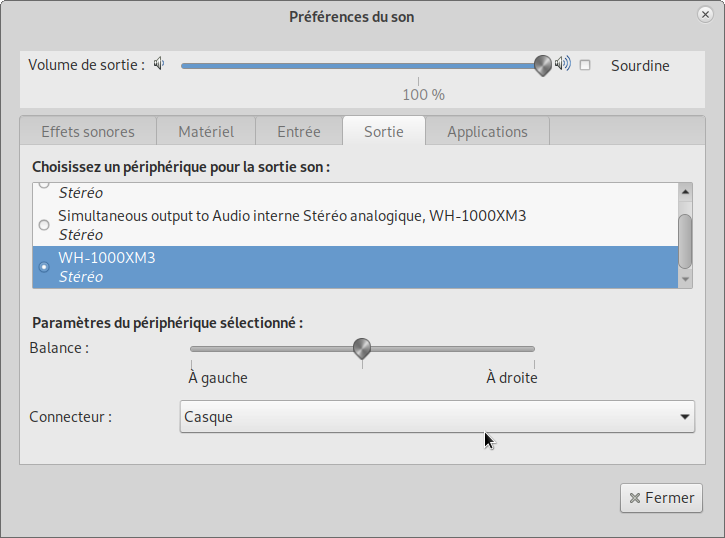Open the Matériel tab
The height and width of the screenshot is (538, 725).
206,131
